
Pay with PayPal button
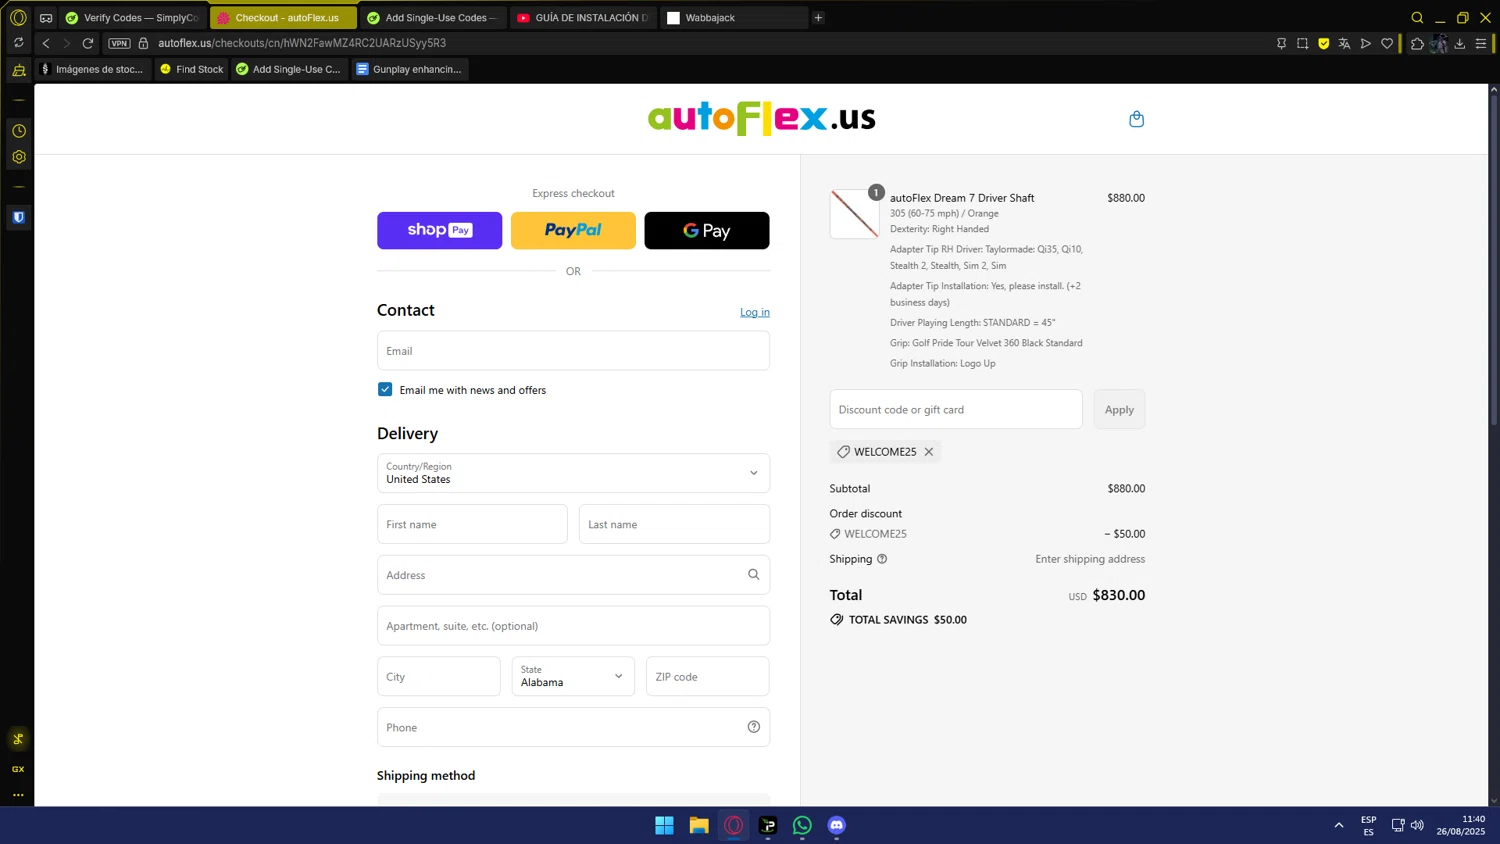coord(573,230)
